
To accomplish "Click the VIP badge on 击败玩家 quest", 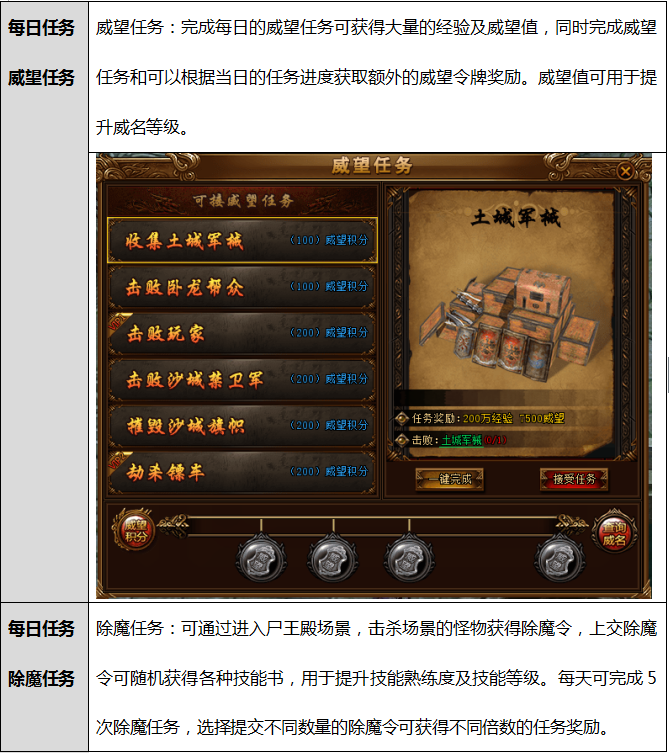I will click(118, 322).
